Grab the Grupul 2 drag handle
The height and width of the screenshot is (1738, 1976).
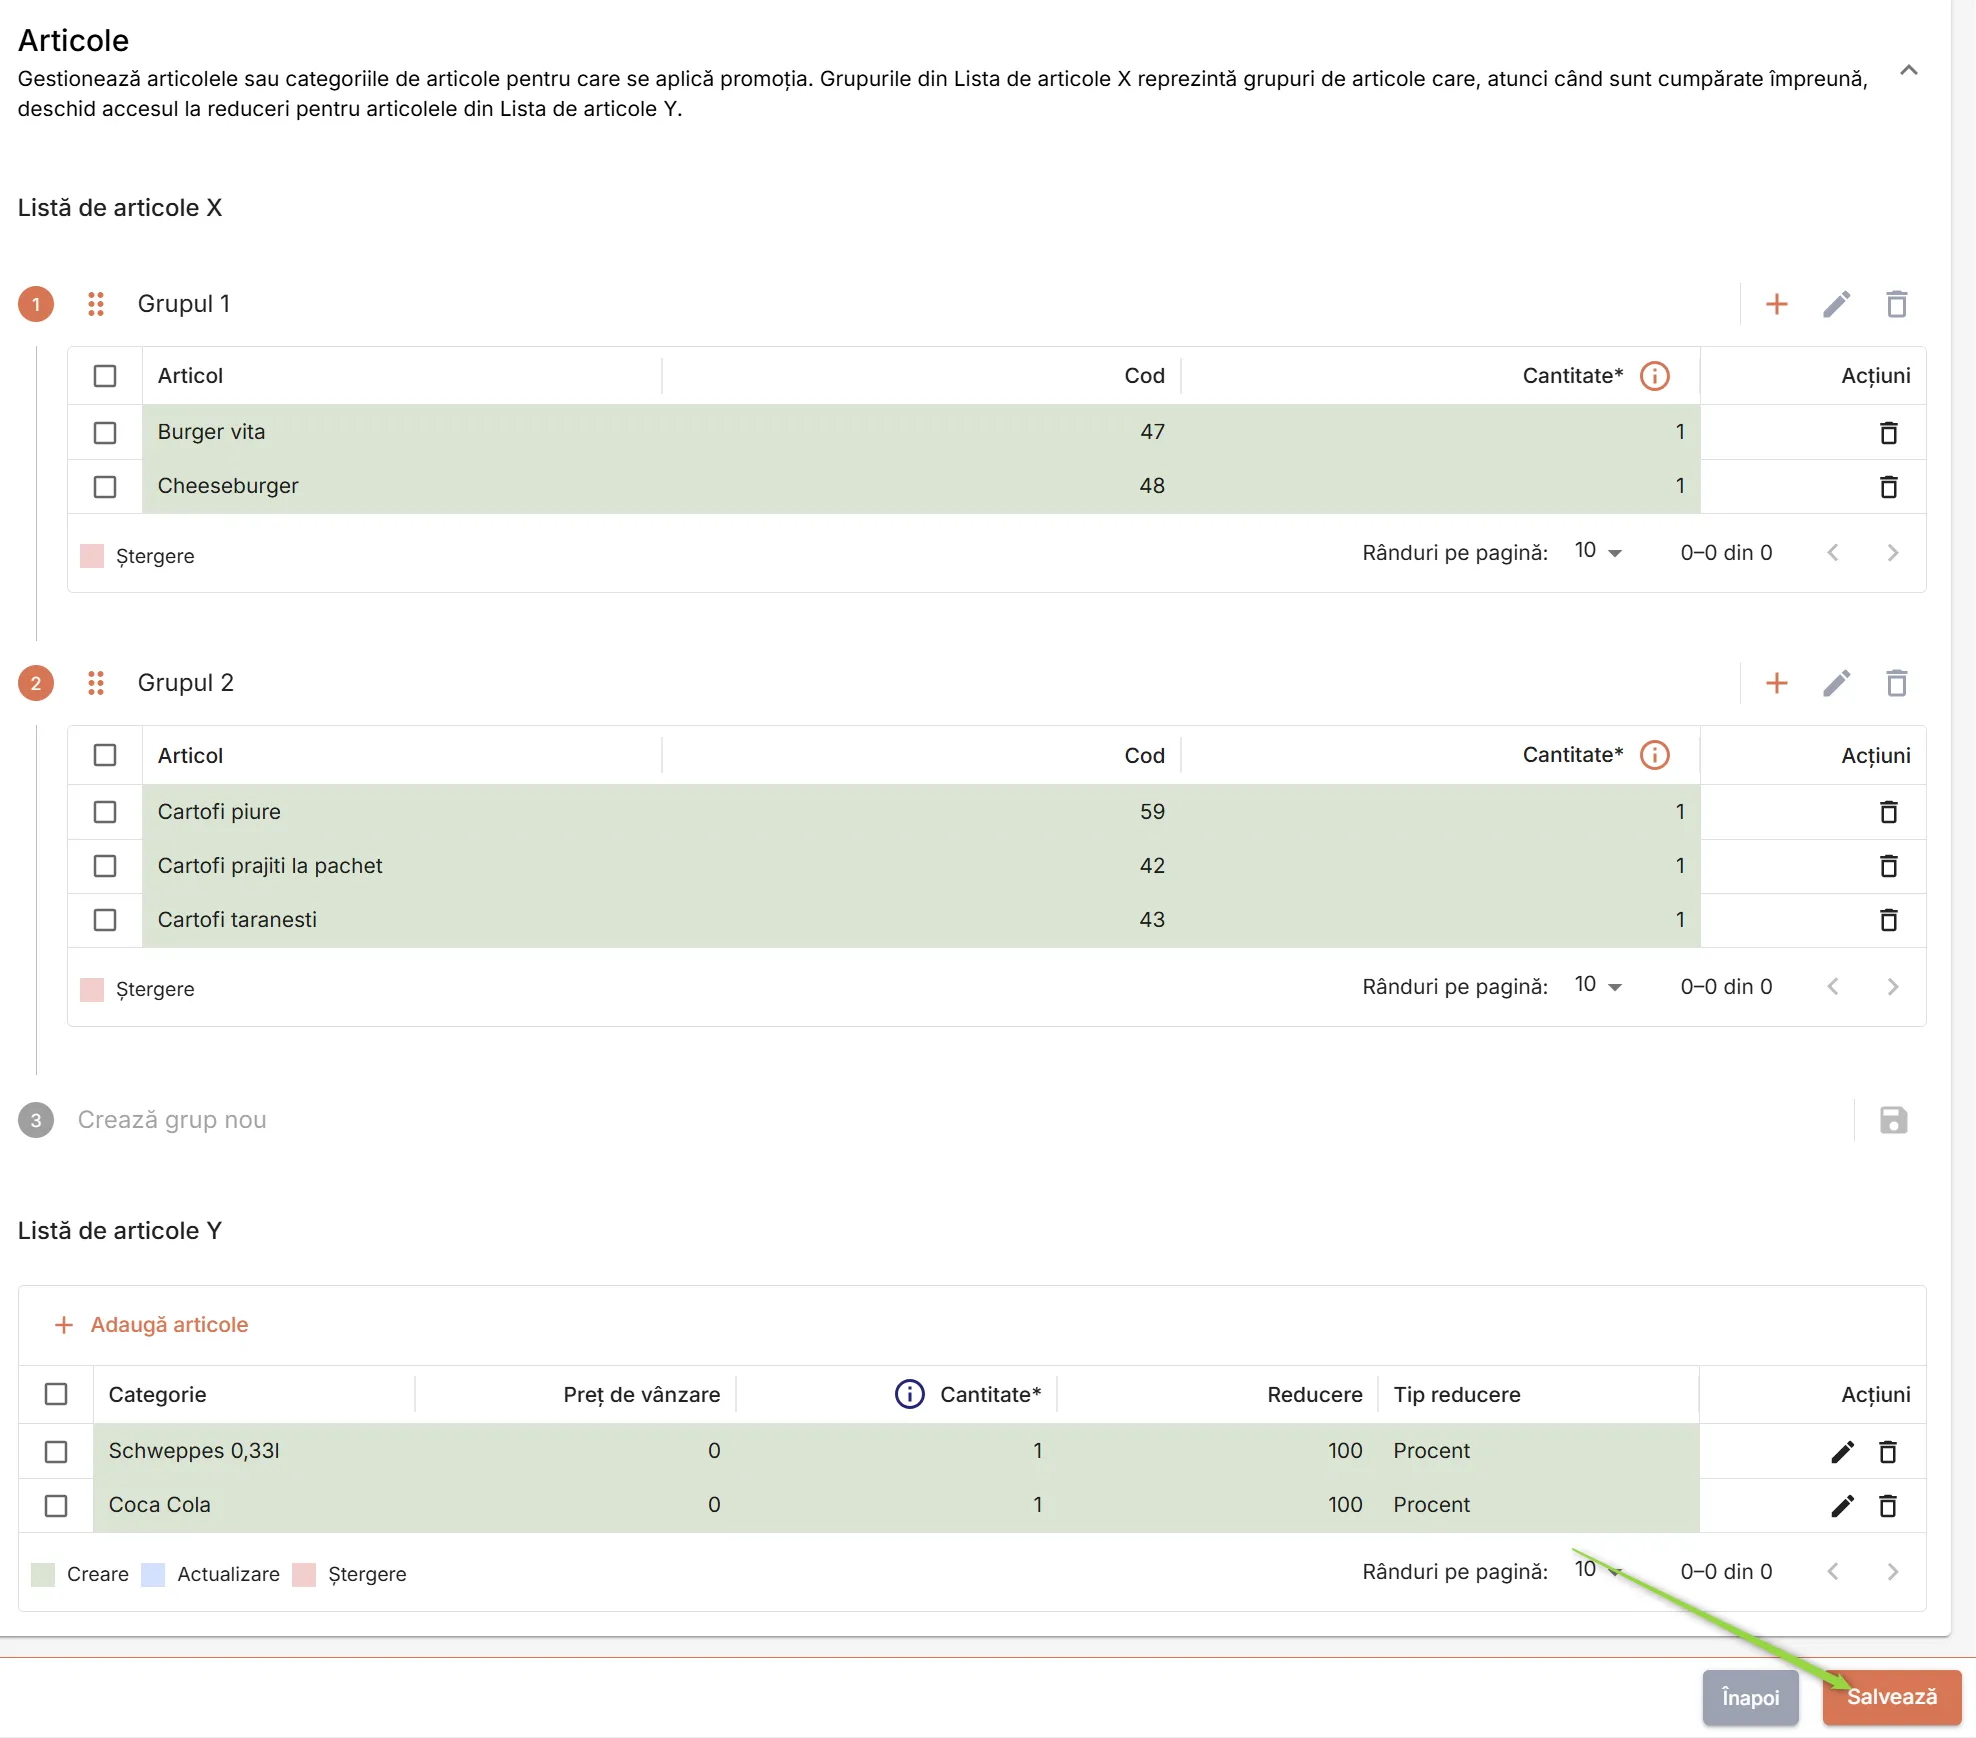(x=96, y=683)
